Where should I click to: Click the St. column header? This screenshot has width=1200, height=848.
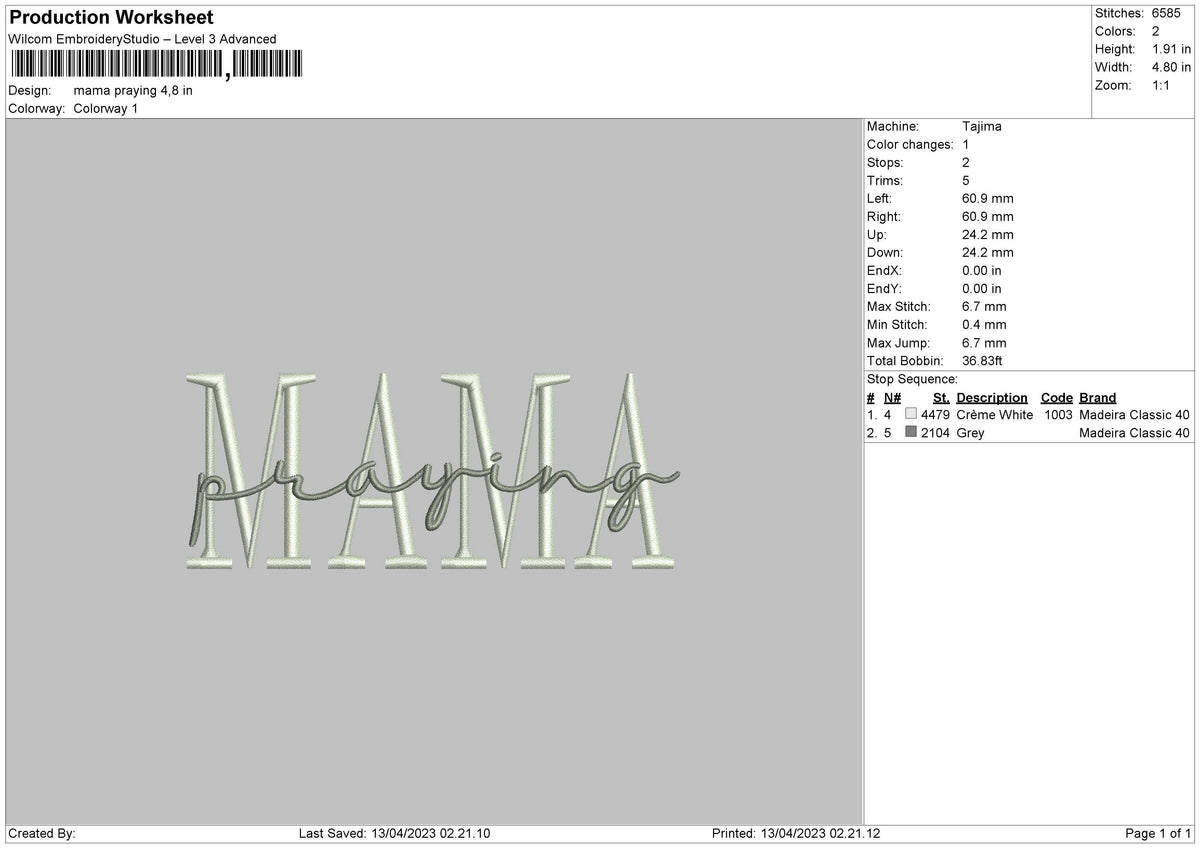tap(941, 397)
